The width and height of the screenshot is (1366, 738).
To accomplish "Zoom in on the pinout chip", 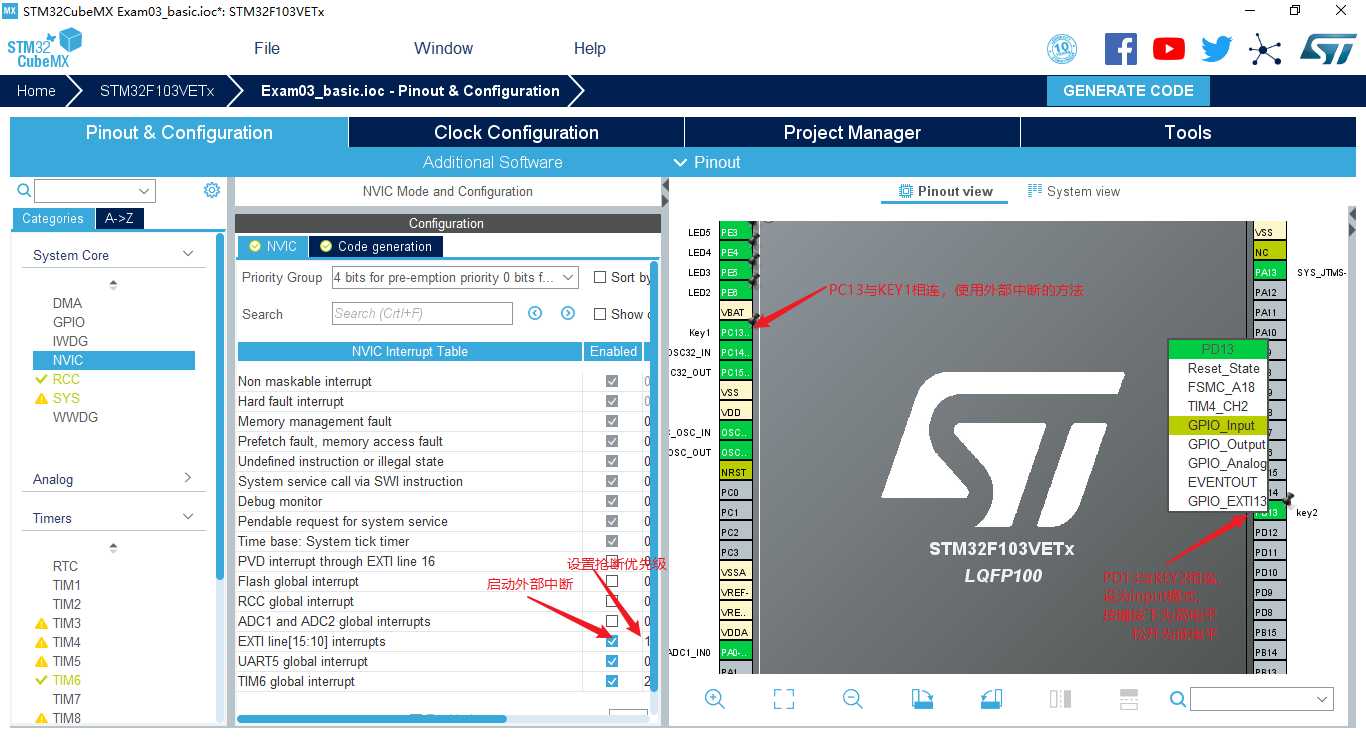I will tap(715, 699).
